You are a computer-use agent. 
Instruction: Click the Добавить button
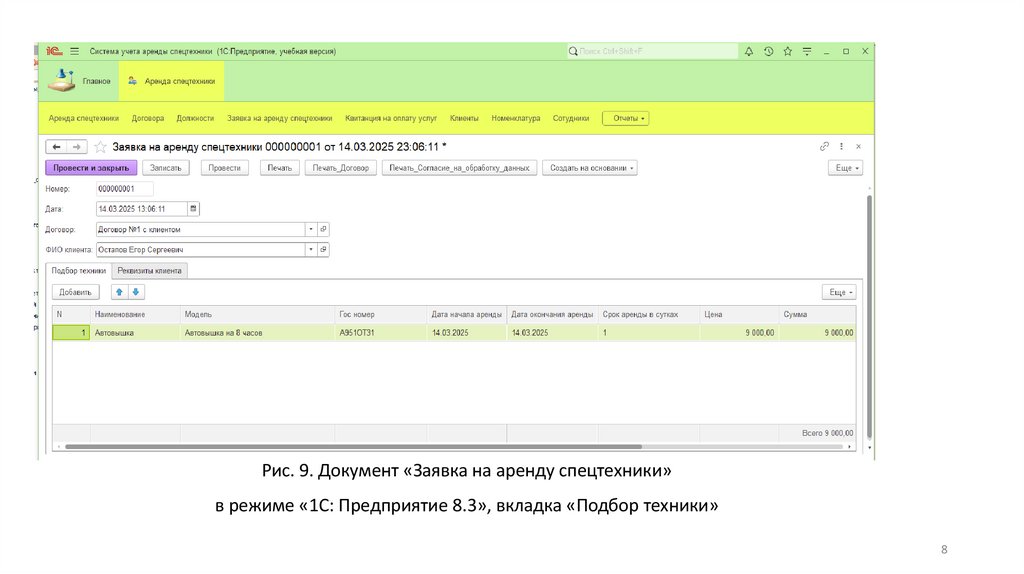tap(76, 292)
